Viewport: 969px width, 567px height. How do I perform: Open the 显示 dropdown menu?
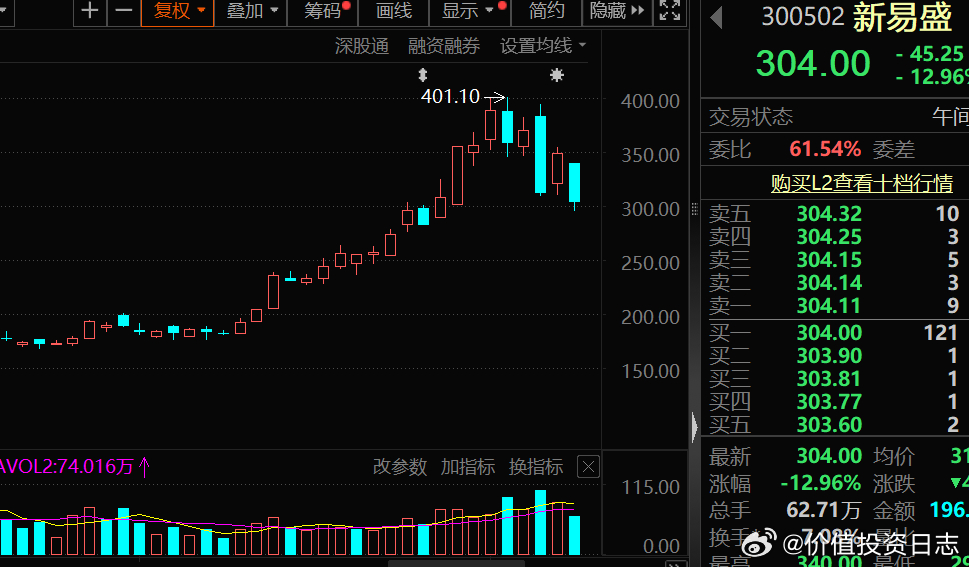[x=468, y=11]
